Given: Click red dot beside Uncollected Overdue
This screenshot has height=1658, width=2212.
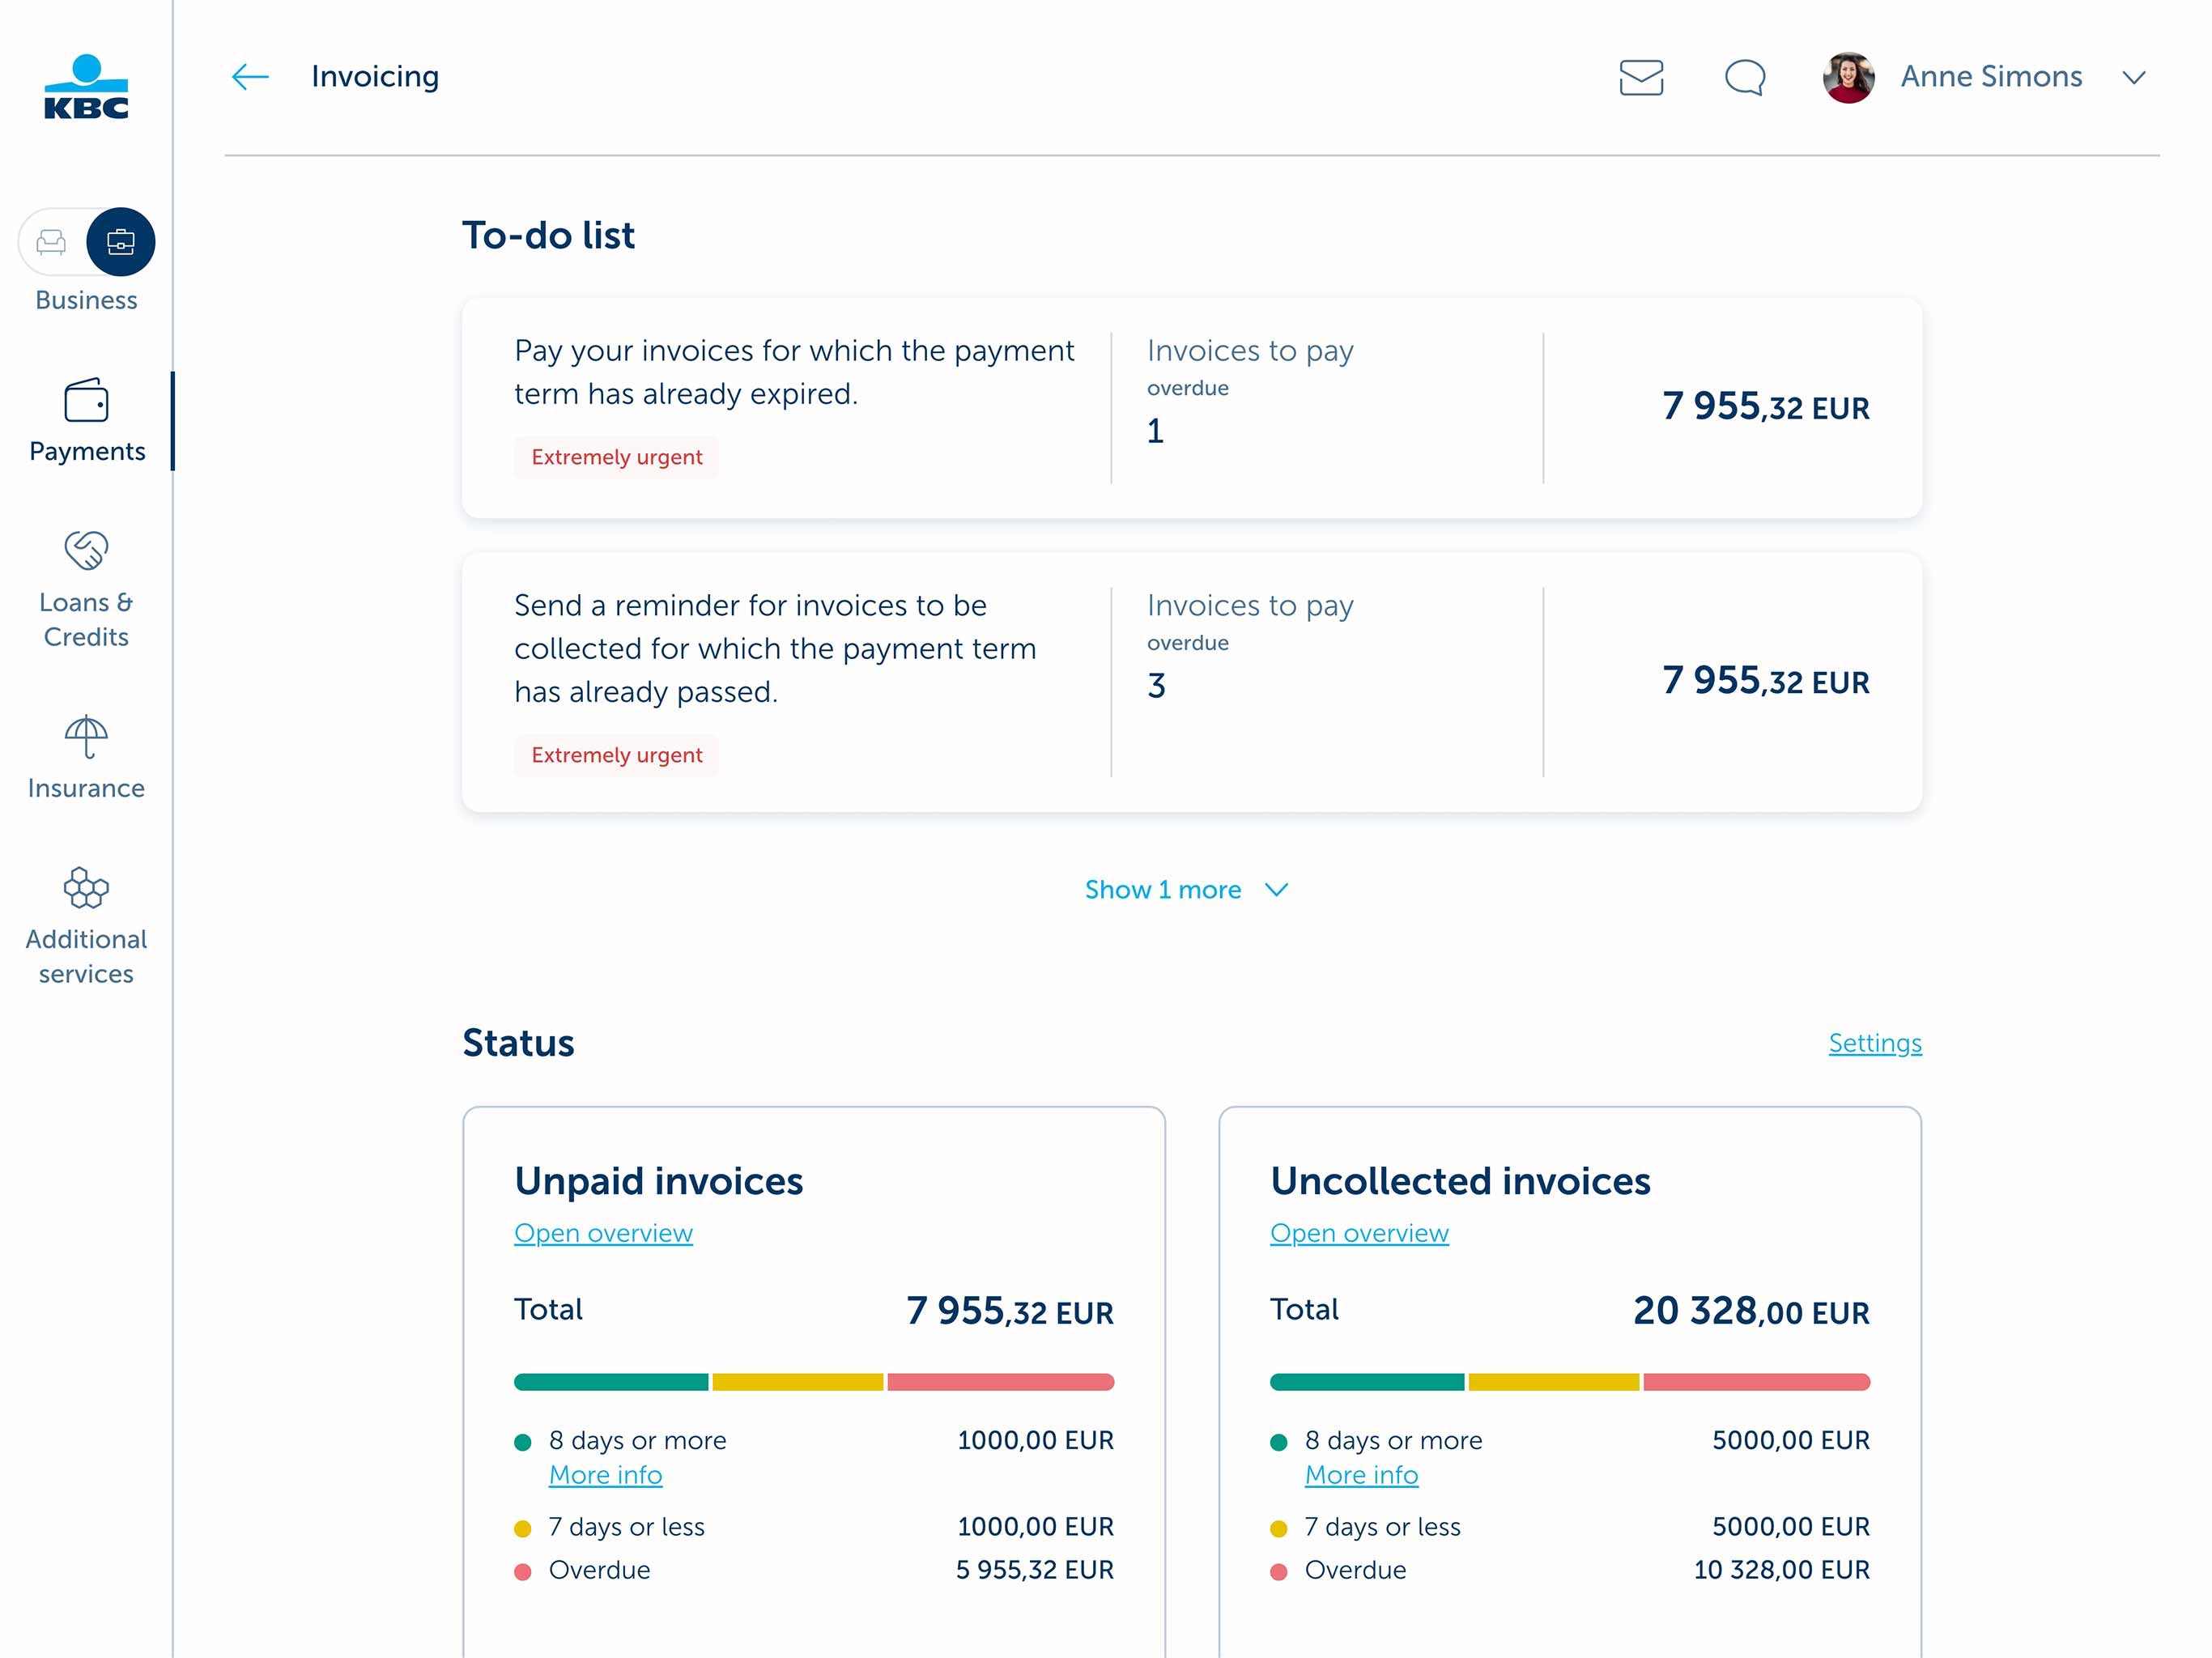Looking at the screenshot, I should coord(1278,1571).
